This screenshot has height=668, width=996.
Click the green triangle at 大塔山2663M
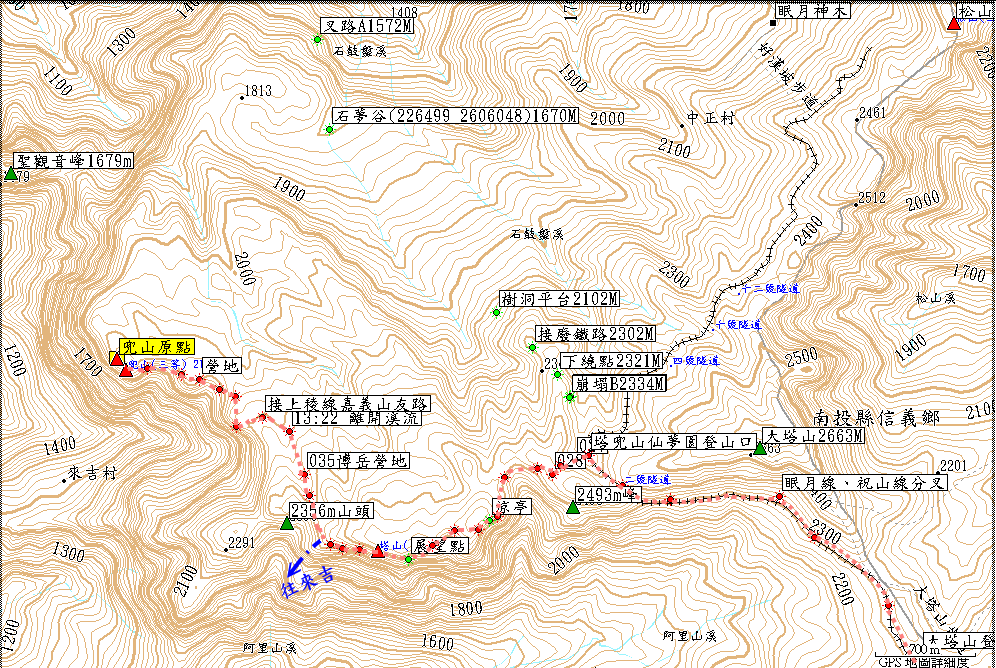[760, 448]
